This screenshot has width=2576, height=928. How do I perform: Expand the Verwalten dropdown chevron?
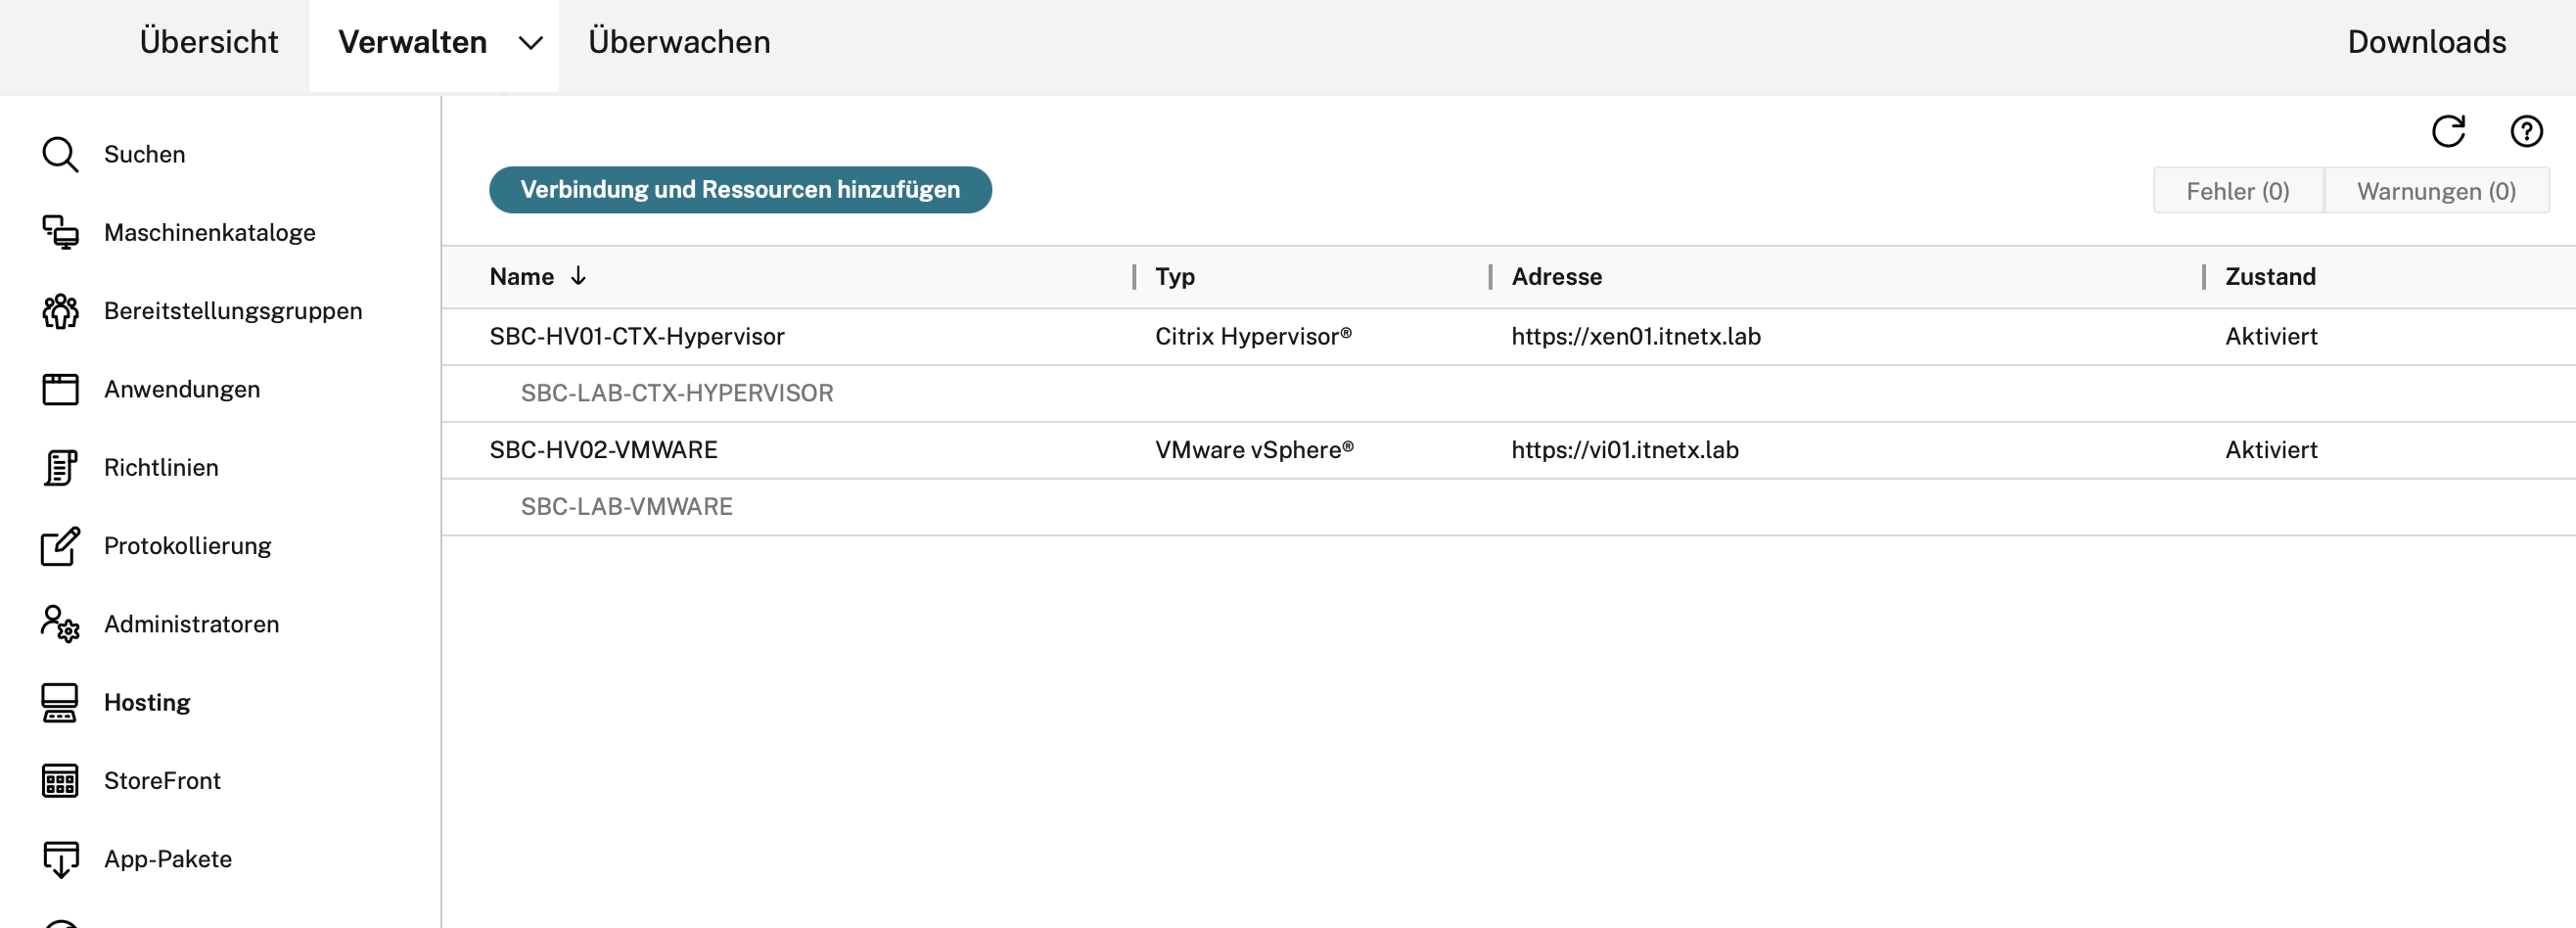click(530, 43)
